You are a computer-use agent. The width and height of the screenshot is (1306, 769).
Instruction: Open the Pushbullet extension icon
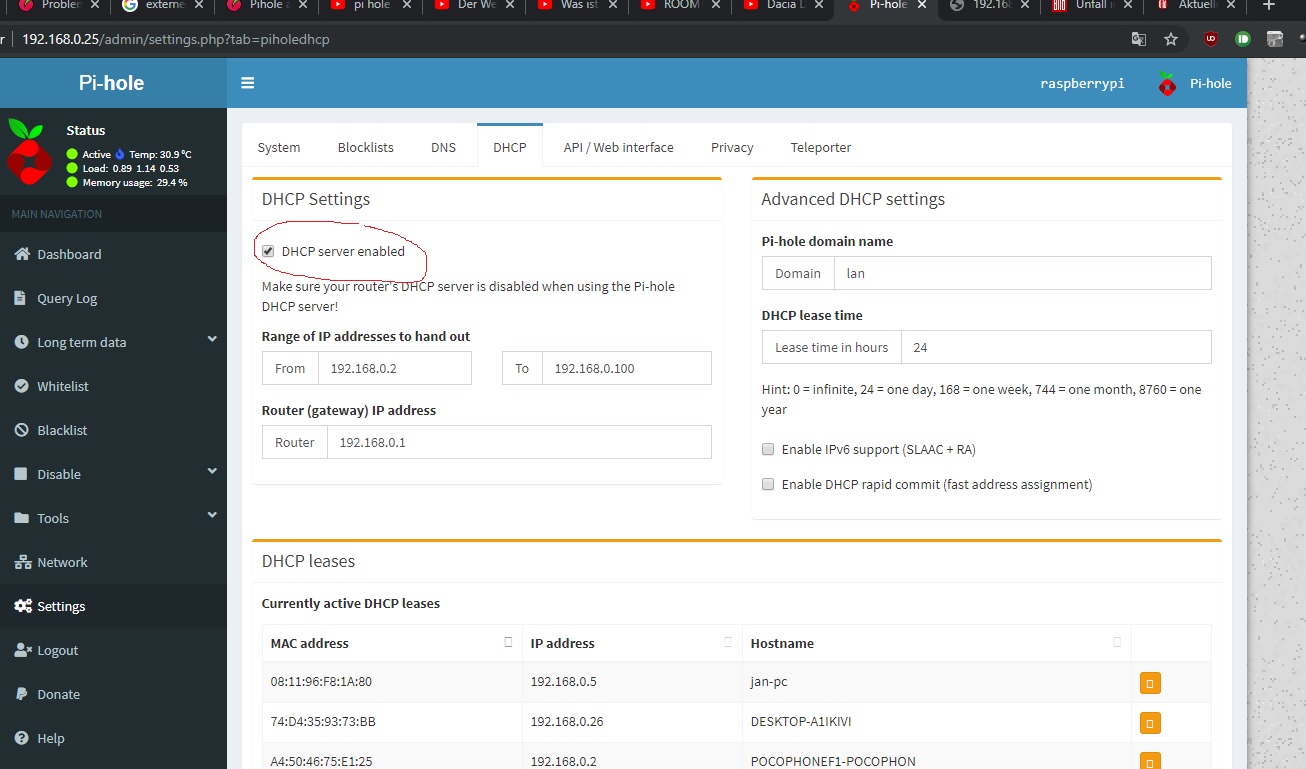1243,39
